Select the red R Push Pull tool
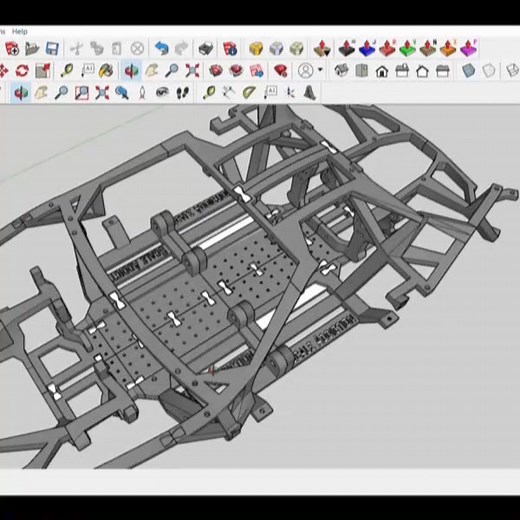The height and width of the screenshot is (520, 520). tap(387, 49)
